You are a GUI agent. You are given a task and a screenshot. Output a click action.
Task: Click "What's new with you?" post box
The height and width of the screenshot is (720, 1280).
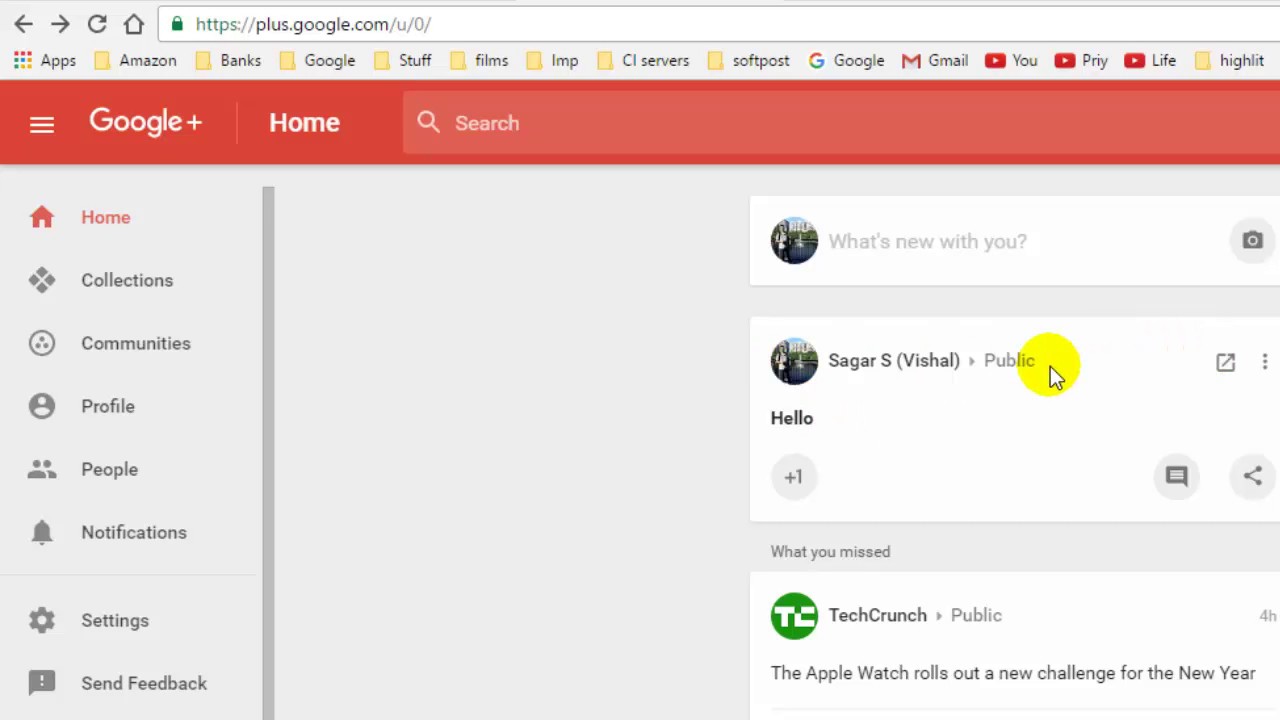pyautogui.click(x=927, y=241)
